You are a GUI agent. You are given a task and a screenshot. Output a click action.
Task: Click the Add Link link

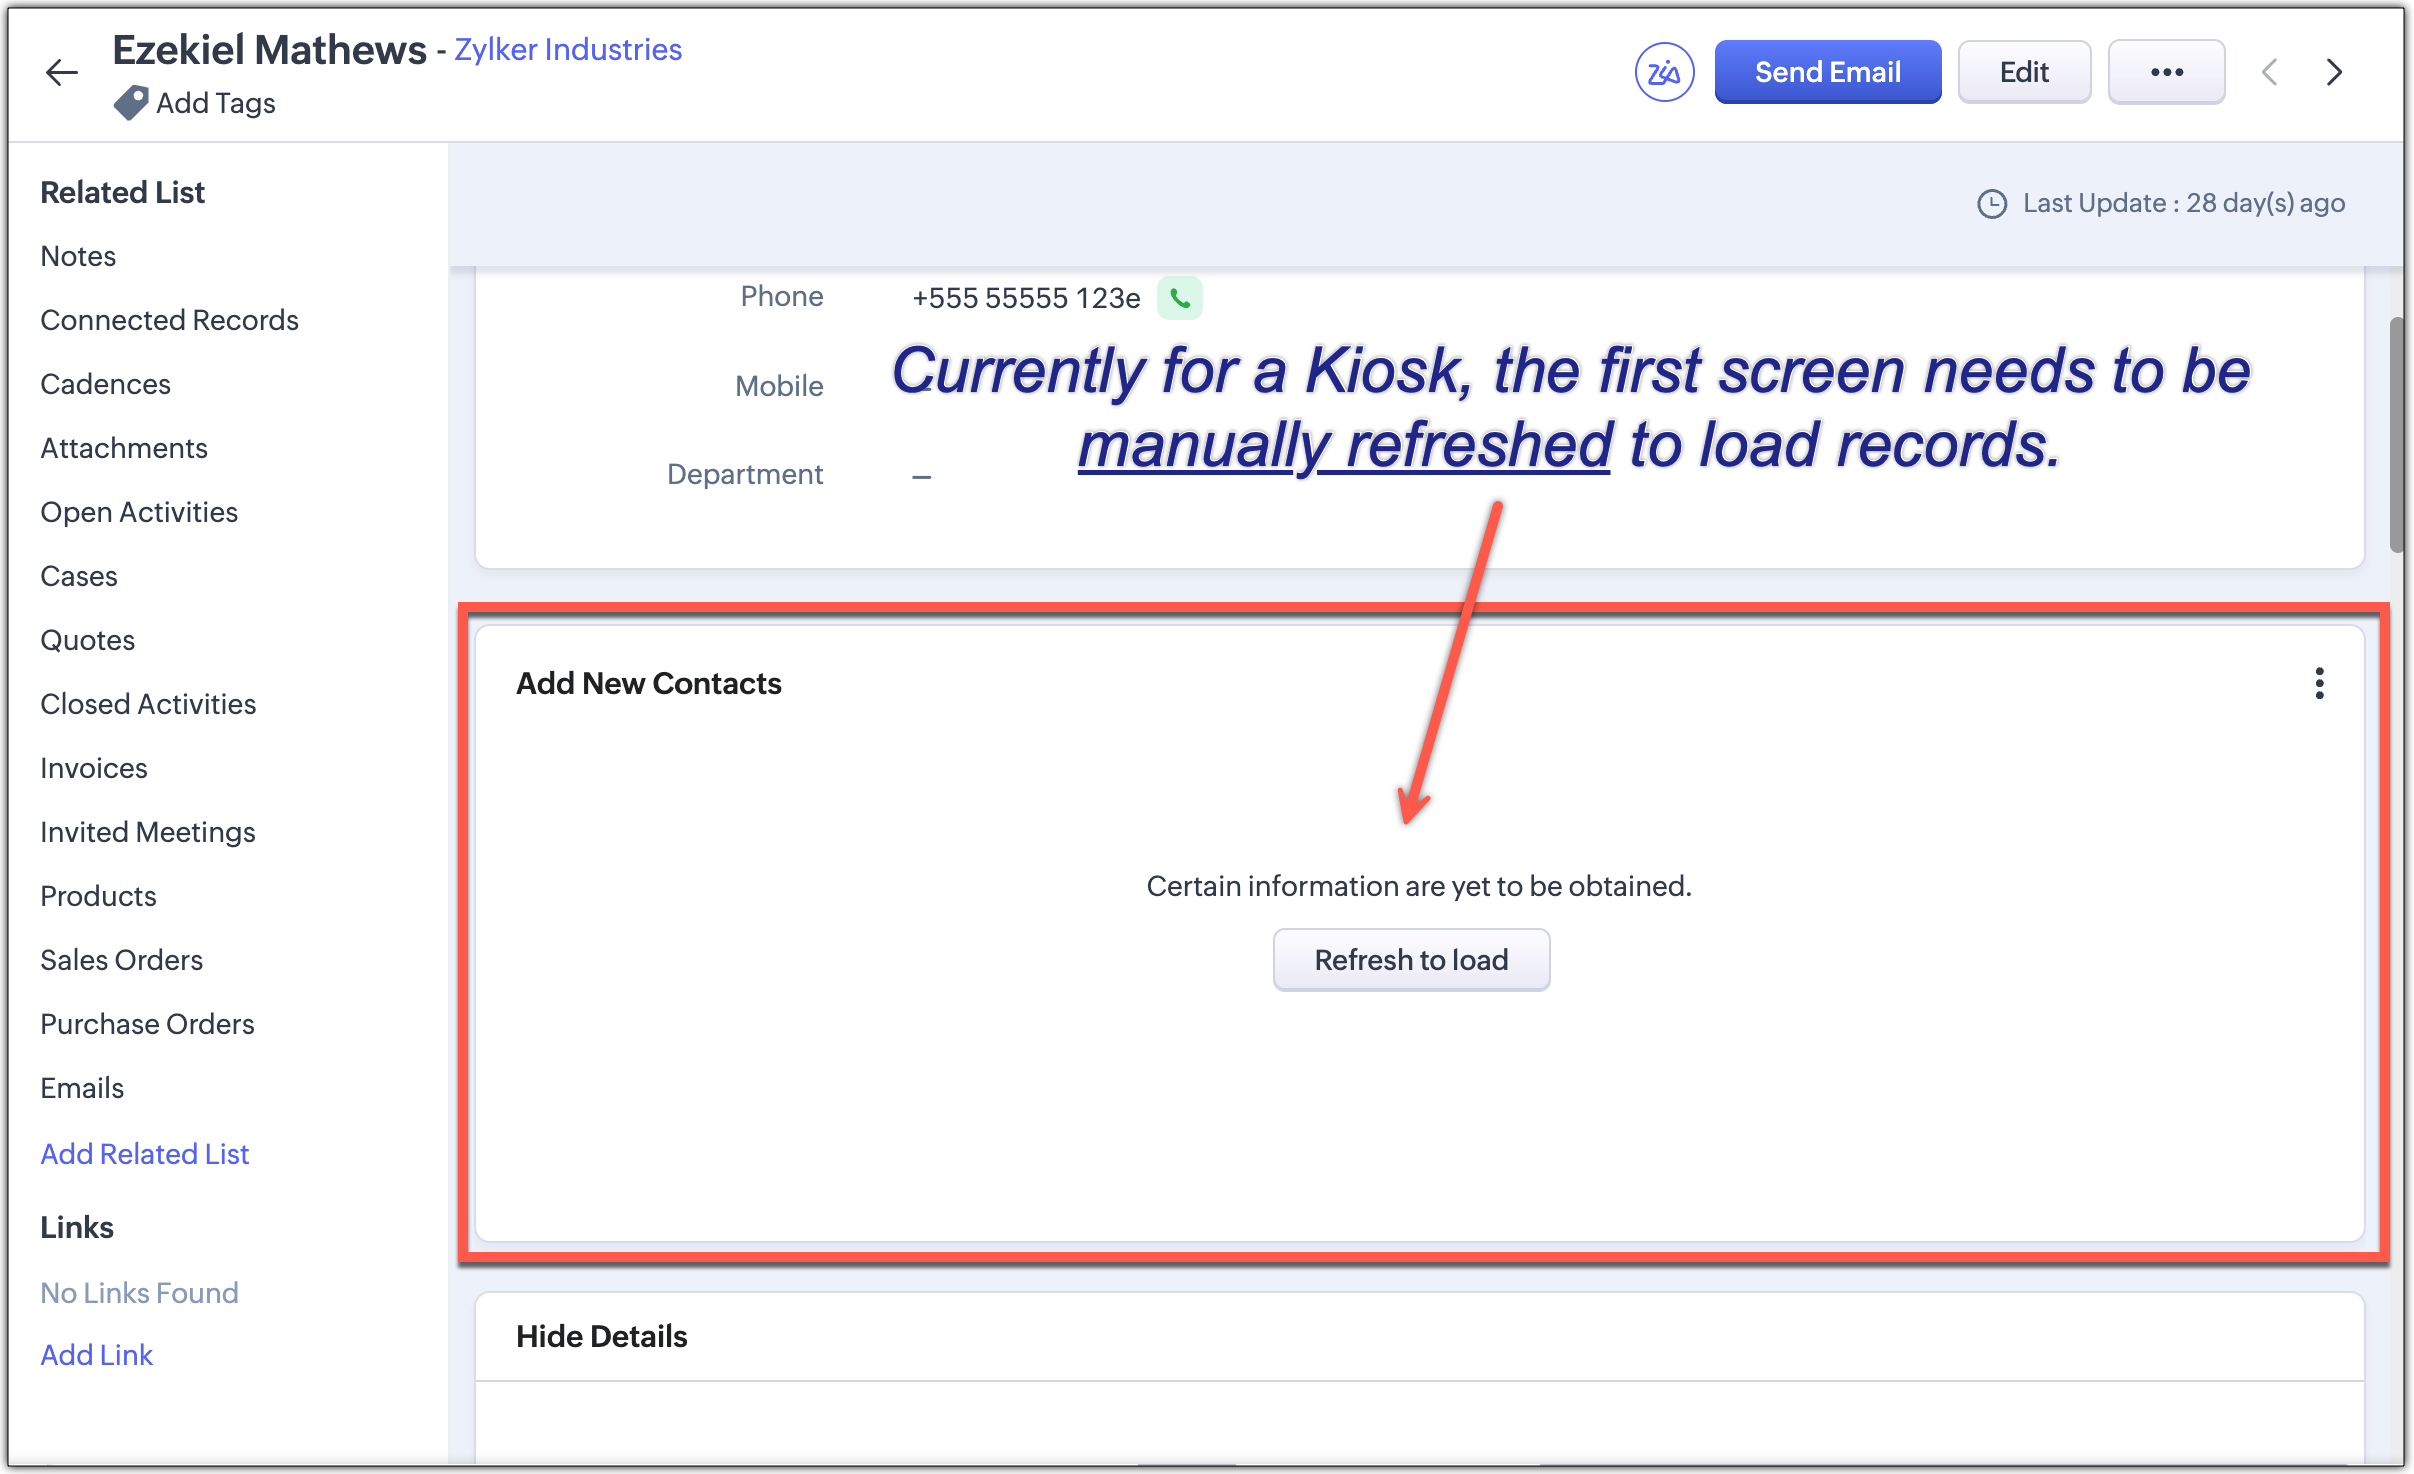coord(97,1355)
